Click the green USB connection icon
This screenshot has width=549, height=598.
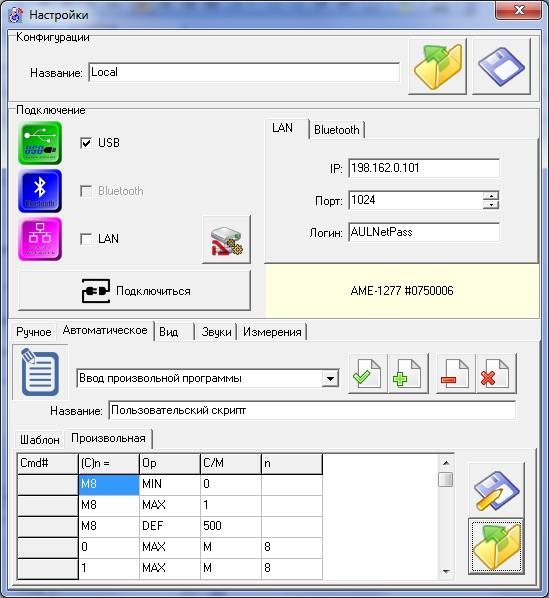[40, 143]
